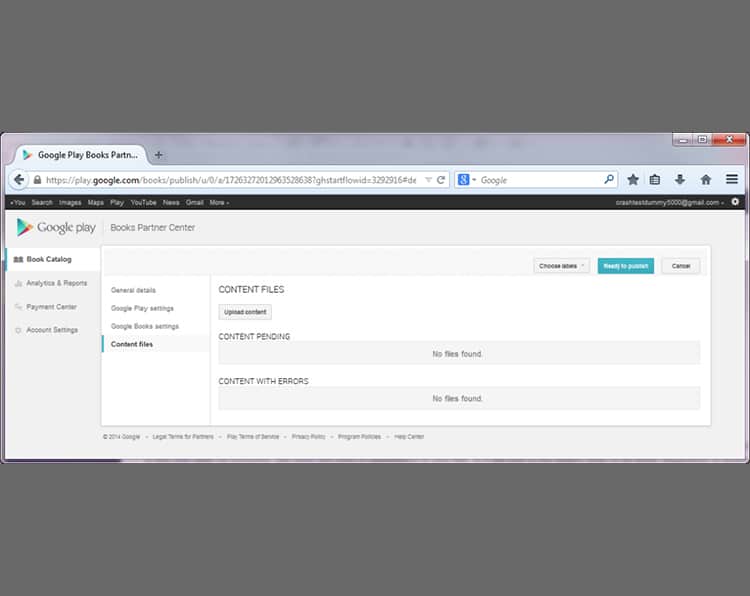Click Maps in Google bar
The width and height of the screenshot is (750, 596).
point(96,202)
